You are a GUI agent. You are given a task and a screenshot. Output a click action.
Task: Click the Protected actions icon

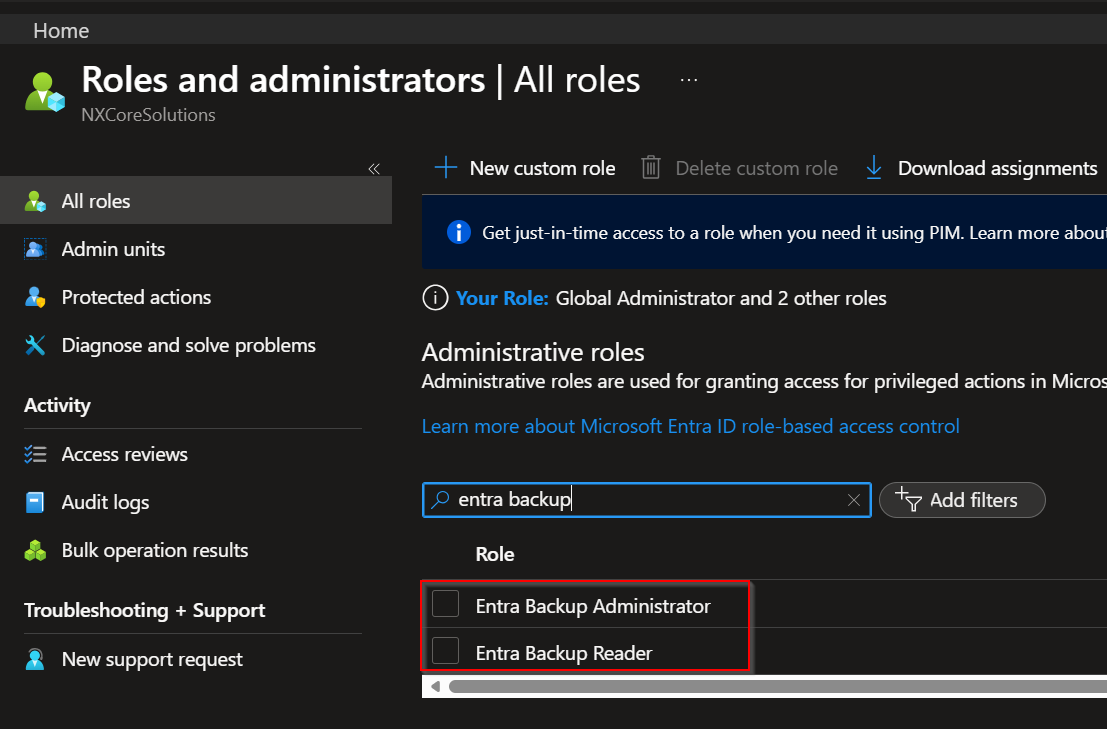[35, 297]
